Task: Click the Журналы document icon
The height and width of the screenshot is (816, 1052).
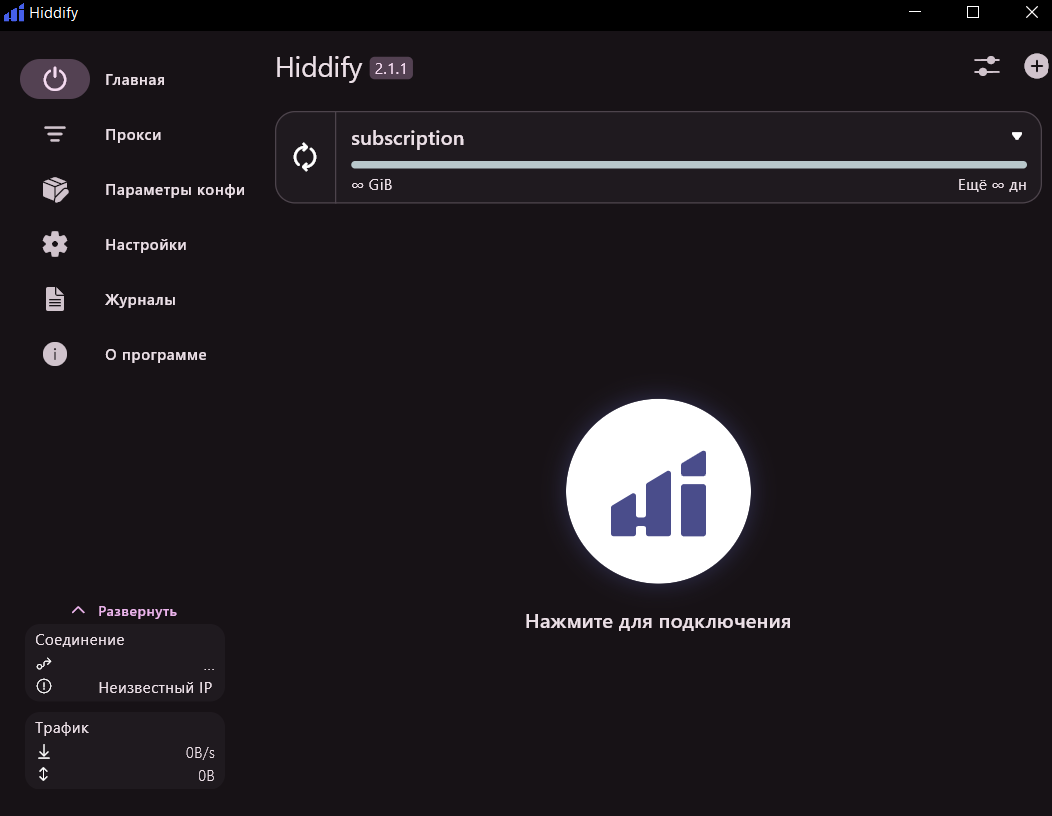Action: (x=55, y=300)
